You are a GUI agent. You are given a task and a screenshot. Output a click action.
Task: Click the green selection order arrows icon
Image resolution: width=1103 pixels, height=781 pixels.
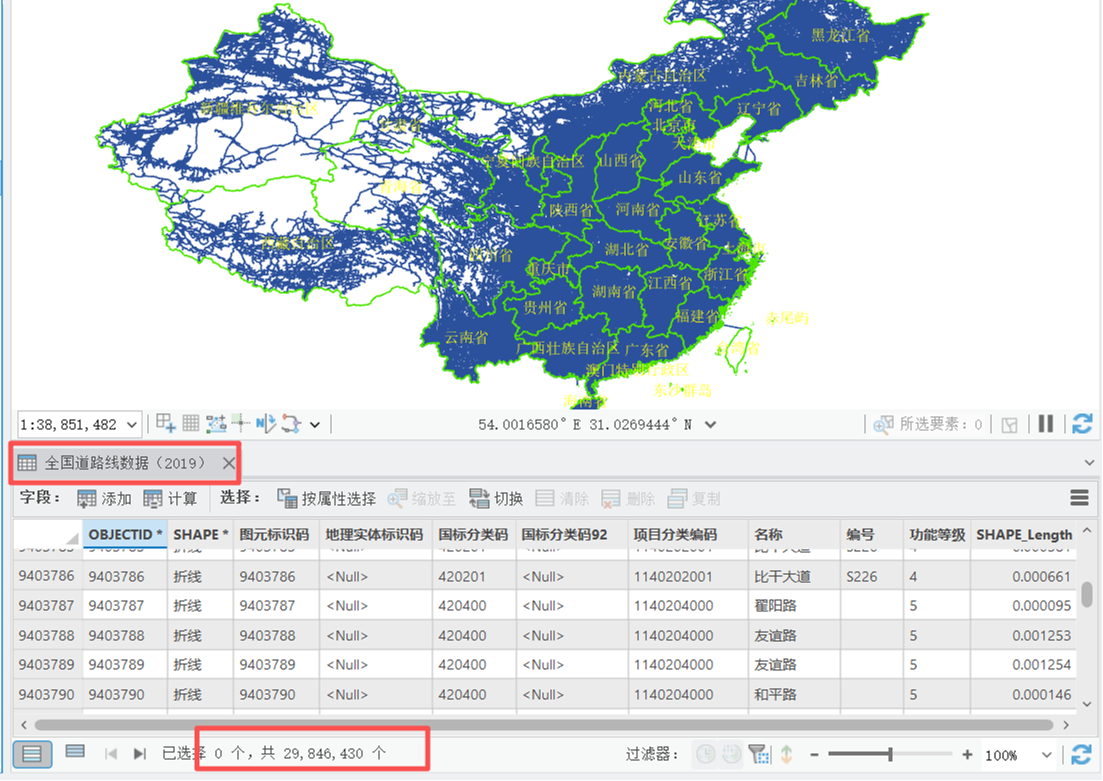click(786, 754)
